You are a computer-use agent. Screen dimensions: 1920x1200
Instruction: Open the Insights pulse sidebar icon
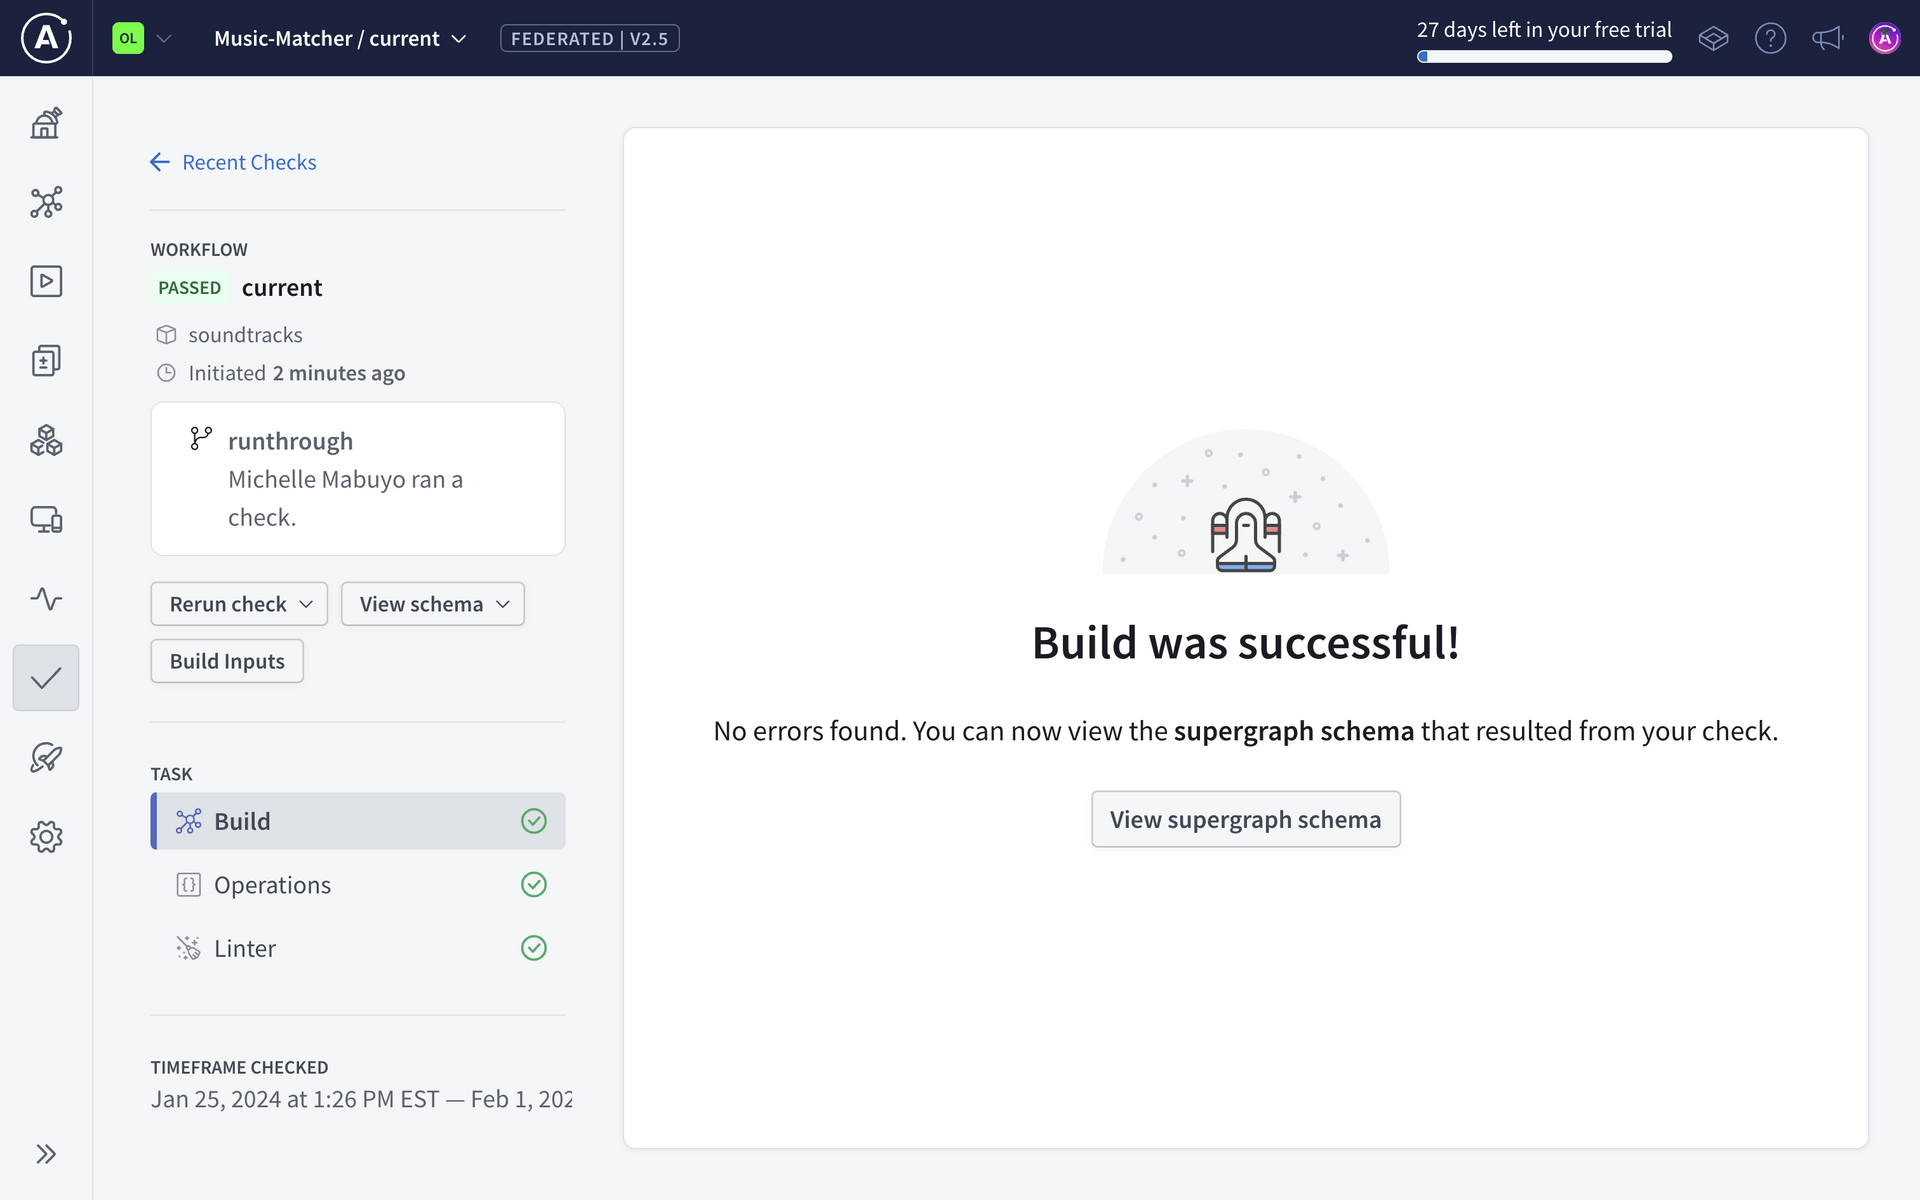click(x=46, y=599)
